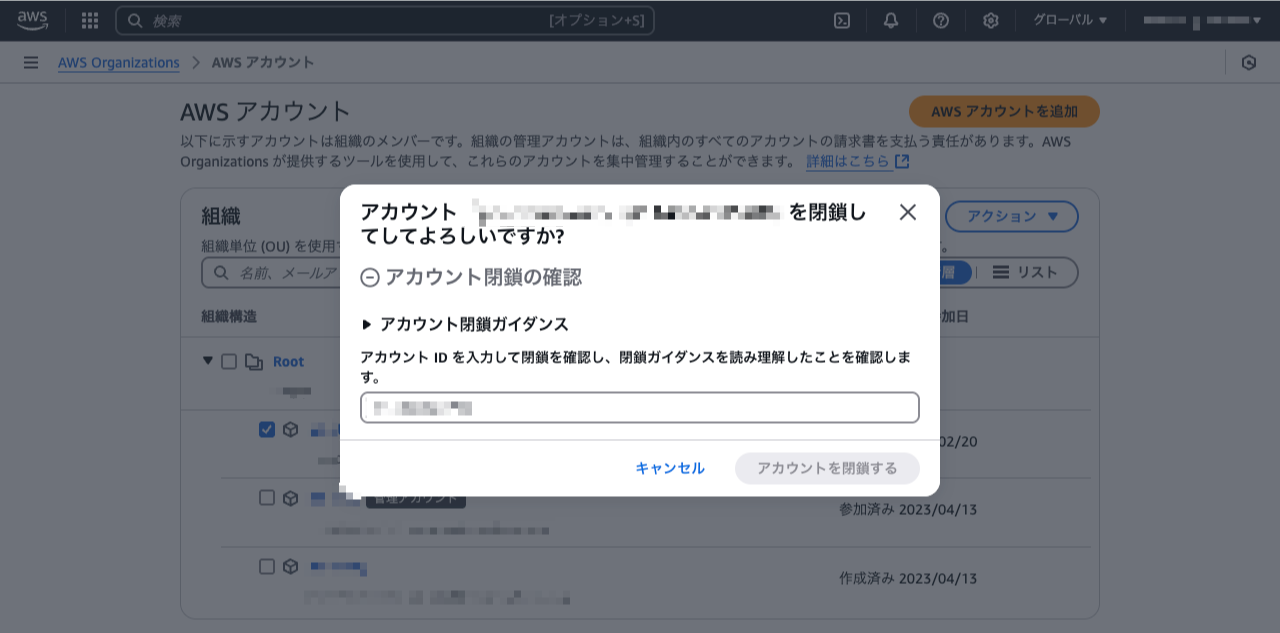Collapse the Root tree node arrow
Screen dimensions: 1280x633
coord(208,361)
